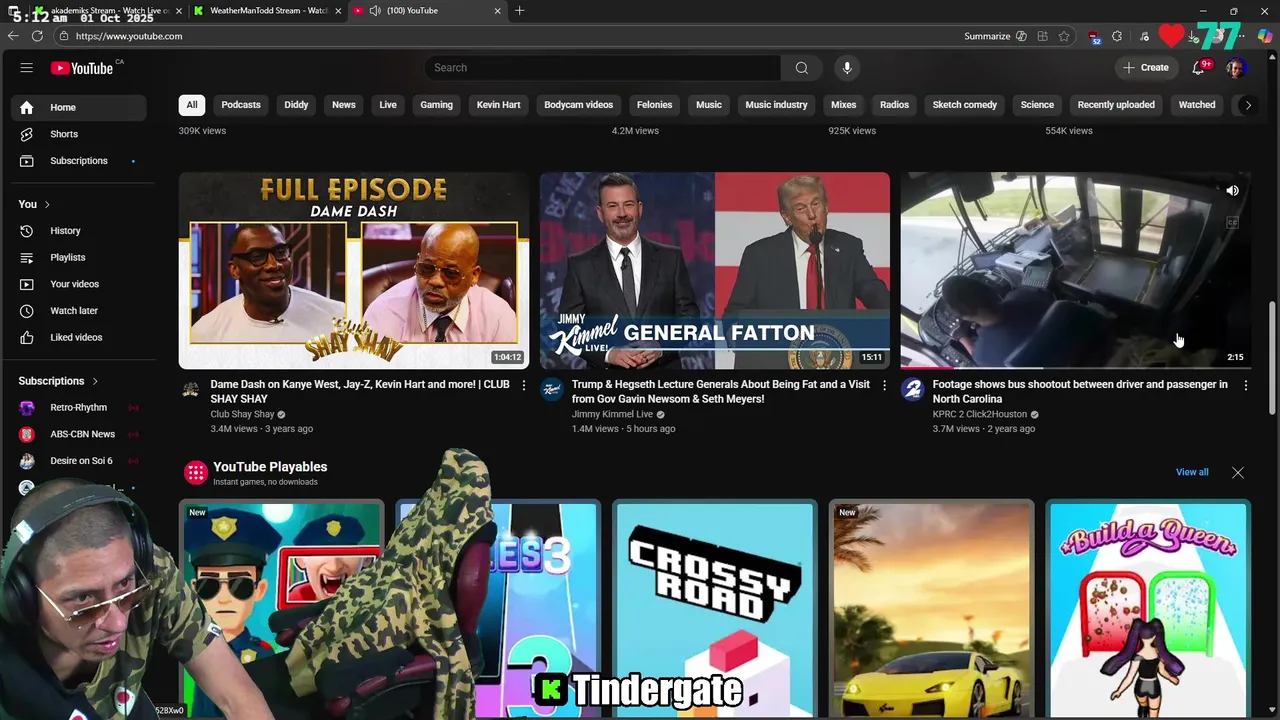Screen dimensions: 1280x720
Task: Bookmark this page with star icon
Action: [1064, 36]
